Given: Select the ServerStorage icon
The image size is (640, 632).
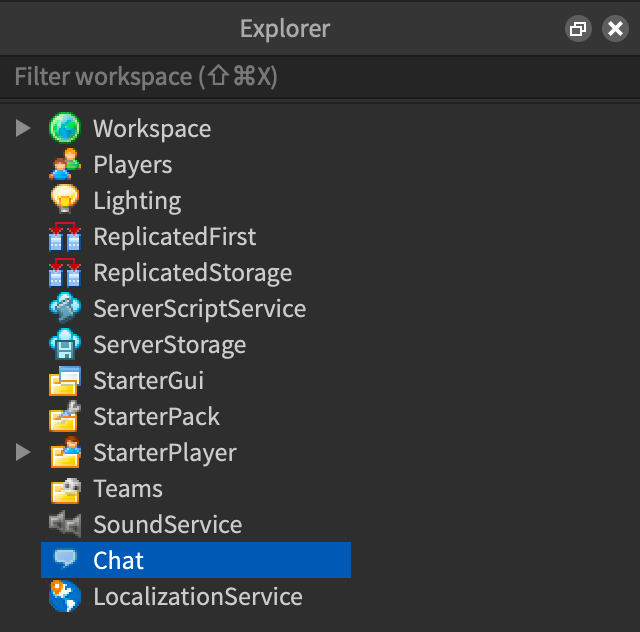Looking at the screenshot, I should [x=65, y=345].
